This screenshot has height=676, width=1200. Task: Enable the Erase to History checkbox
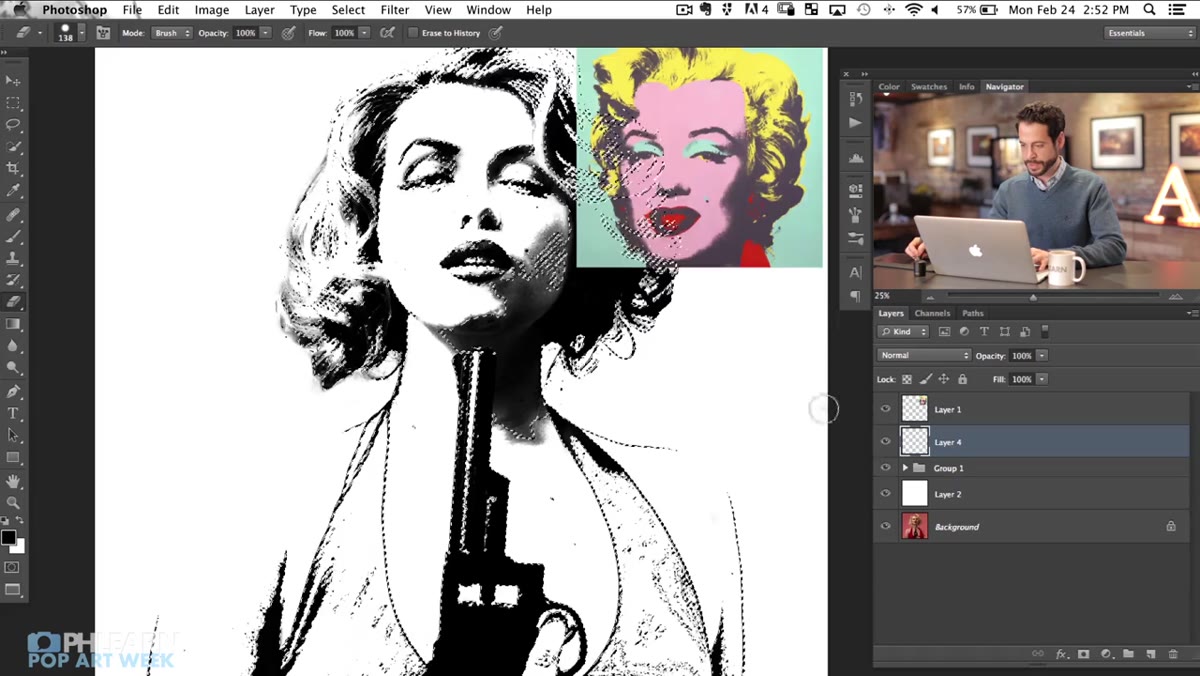point(413,33)
